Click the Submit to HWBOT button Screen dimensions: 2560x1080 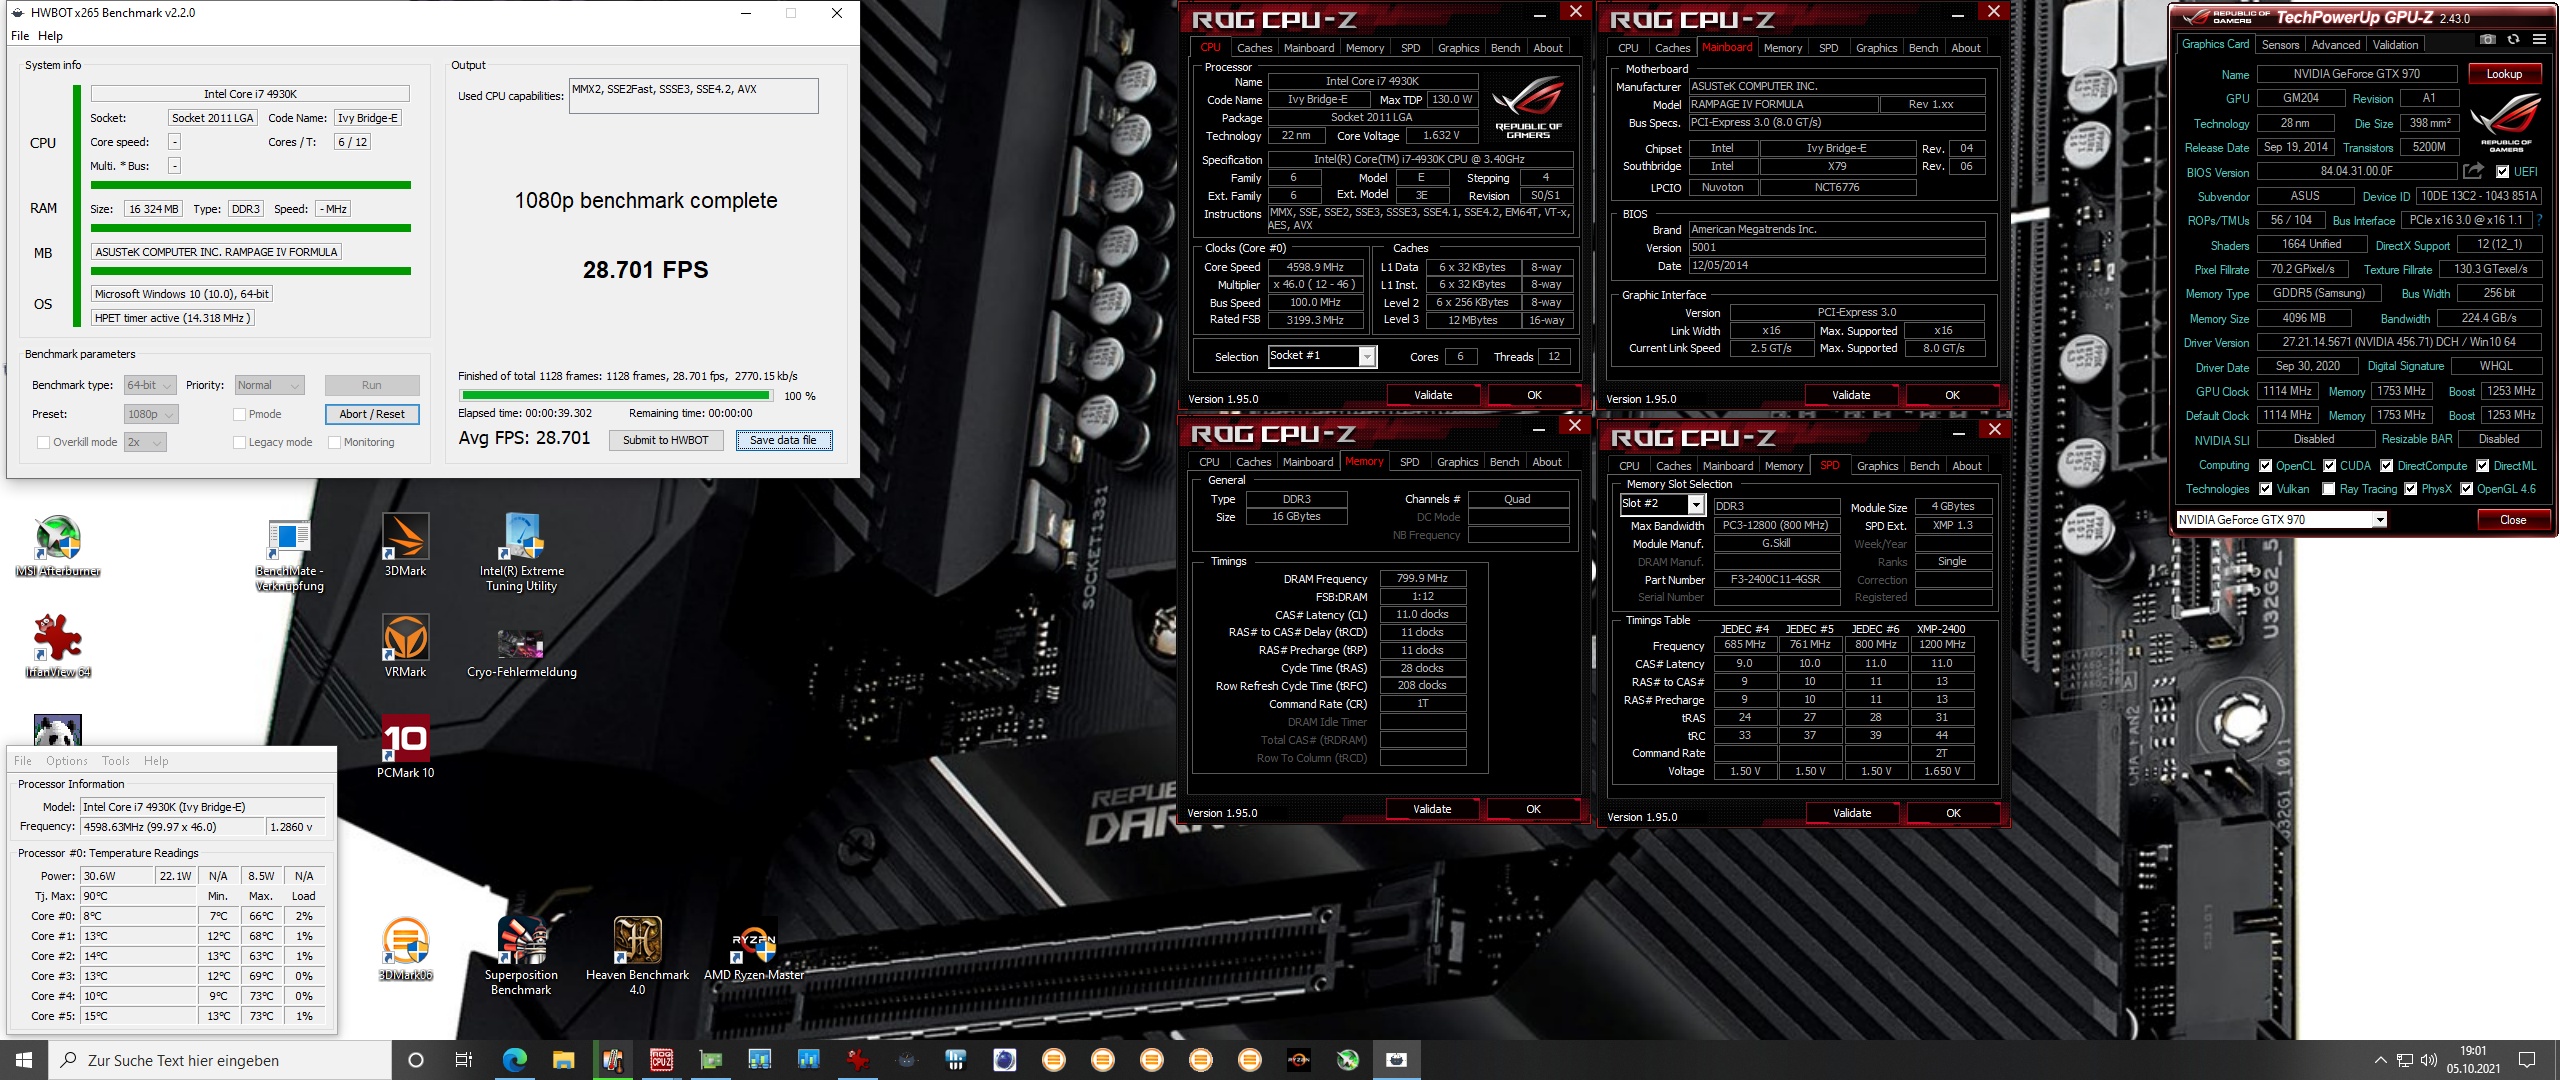[x=666, y=440]
